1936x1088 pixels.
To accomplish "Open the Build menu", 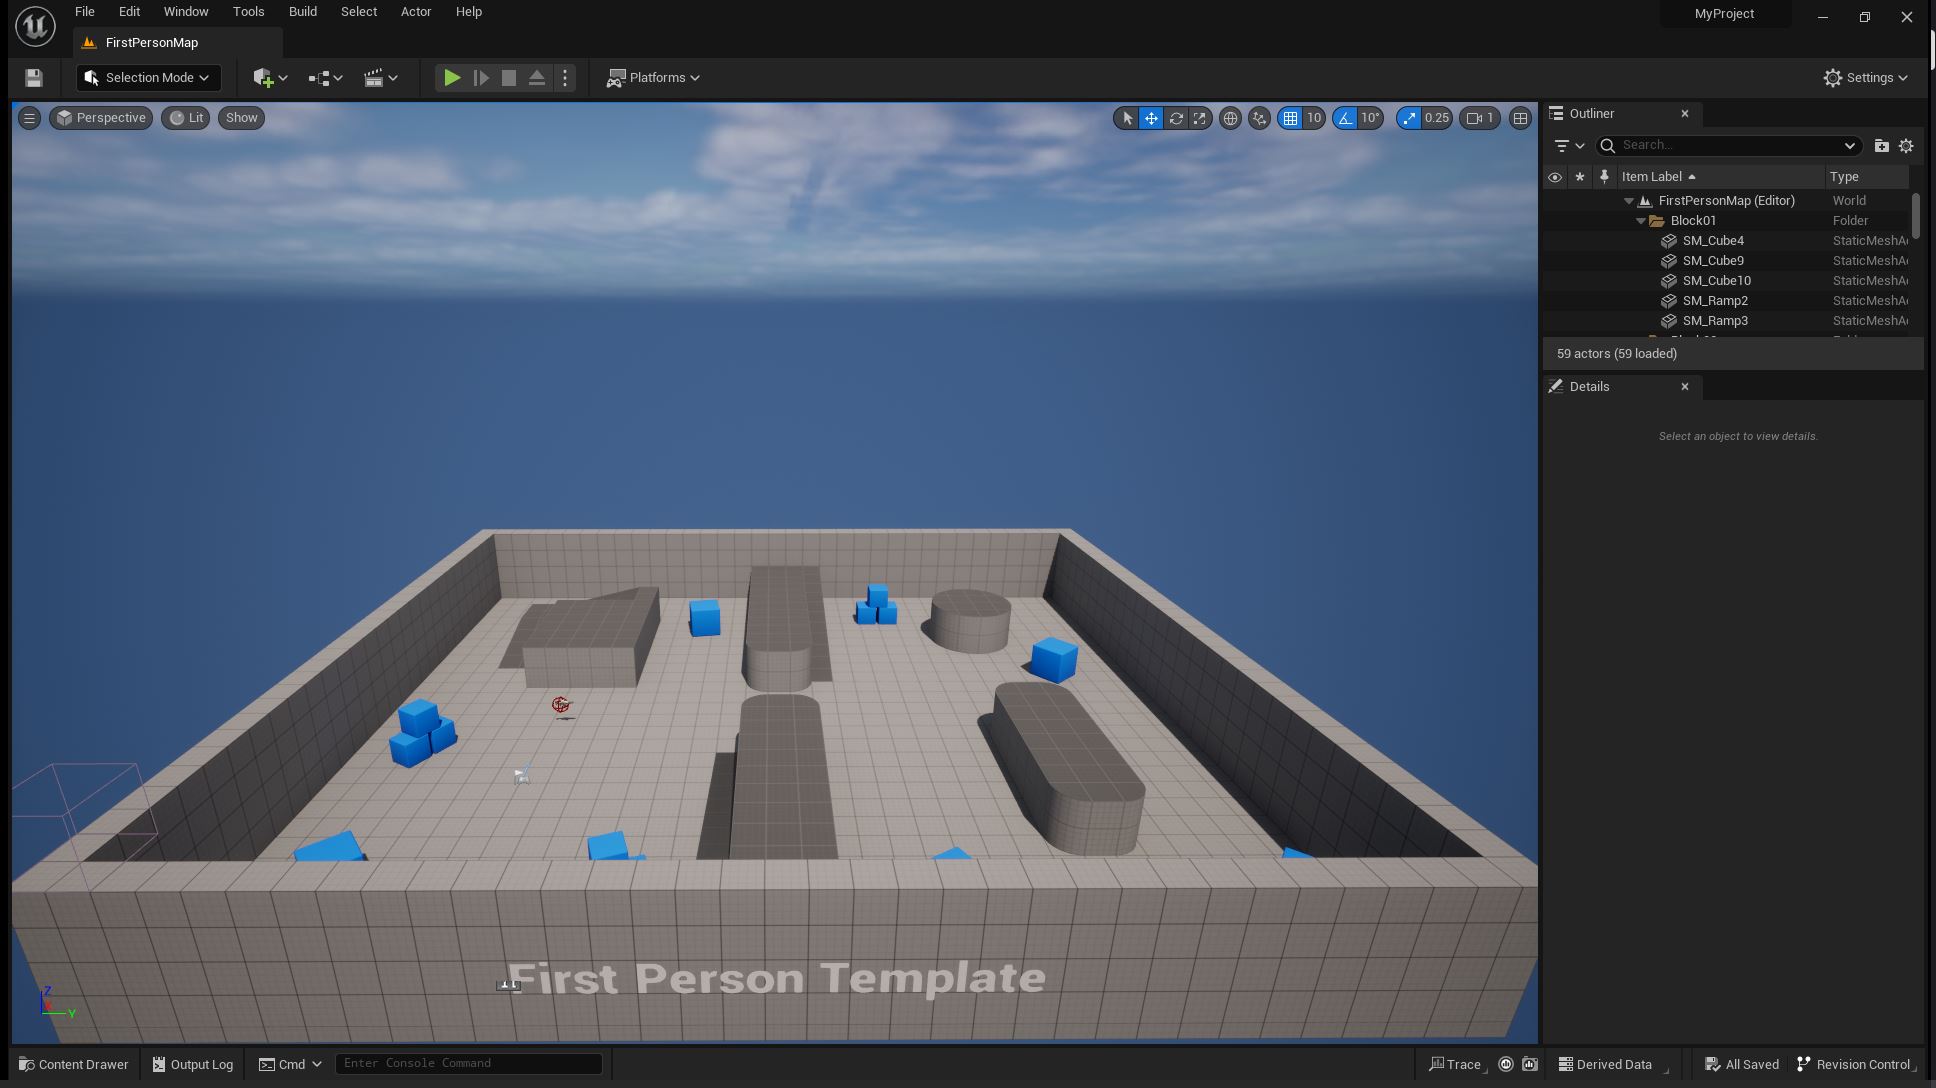I will pyautogui.click(x=302, y=11).
